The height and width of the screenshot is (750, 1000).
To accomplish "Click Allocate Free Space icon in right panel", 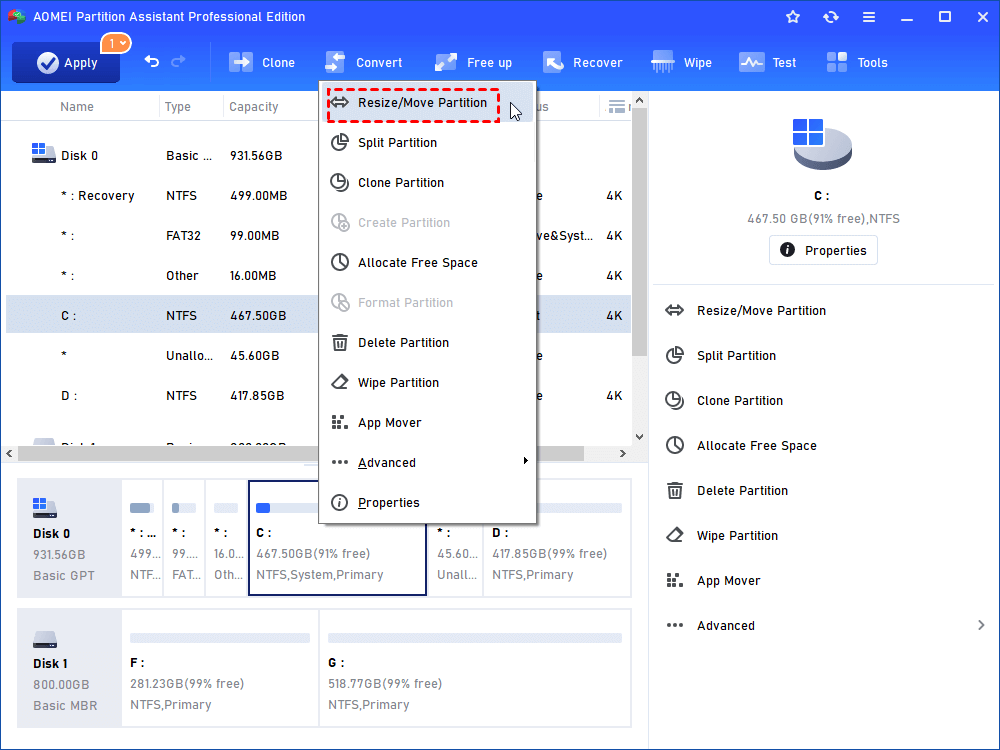I will click(x=675, y=445).
